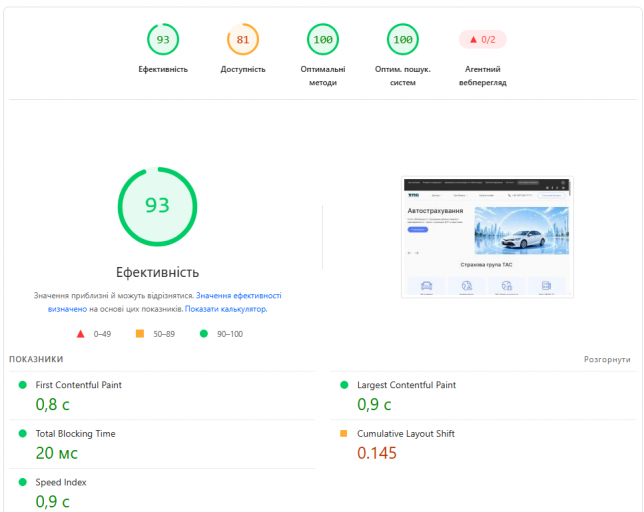Select the 100 Оптимальні методи gauge
644x512 pixels.
pos(323,39)
